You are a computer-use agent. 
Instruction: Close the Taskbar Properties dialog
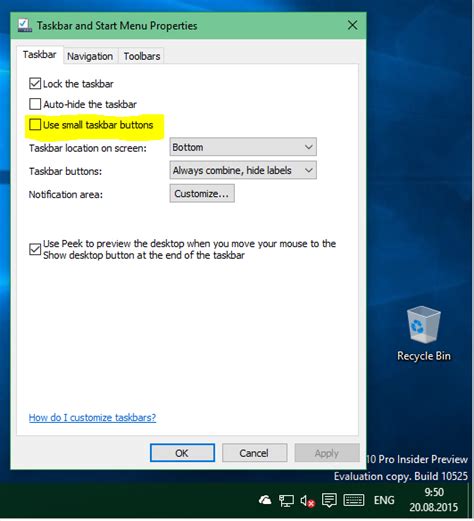point(353,25)
